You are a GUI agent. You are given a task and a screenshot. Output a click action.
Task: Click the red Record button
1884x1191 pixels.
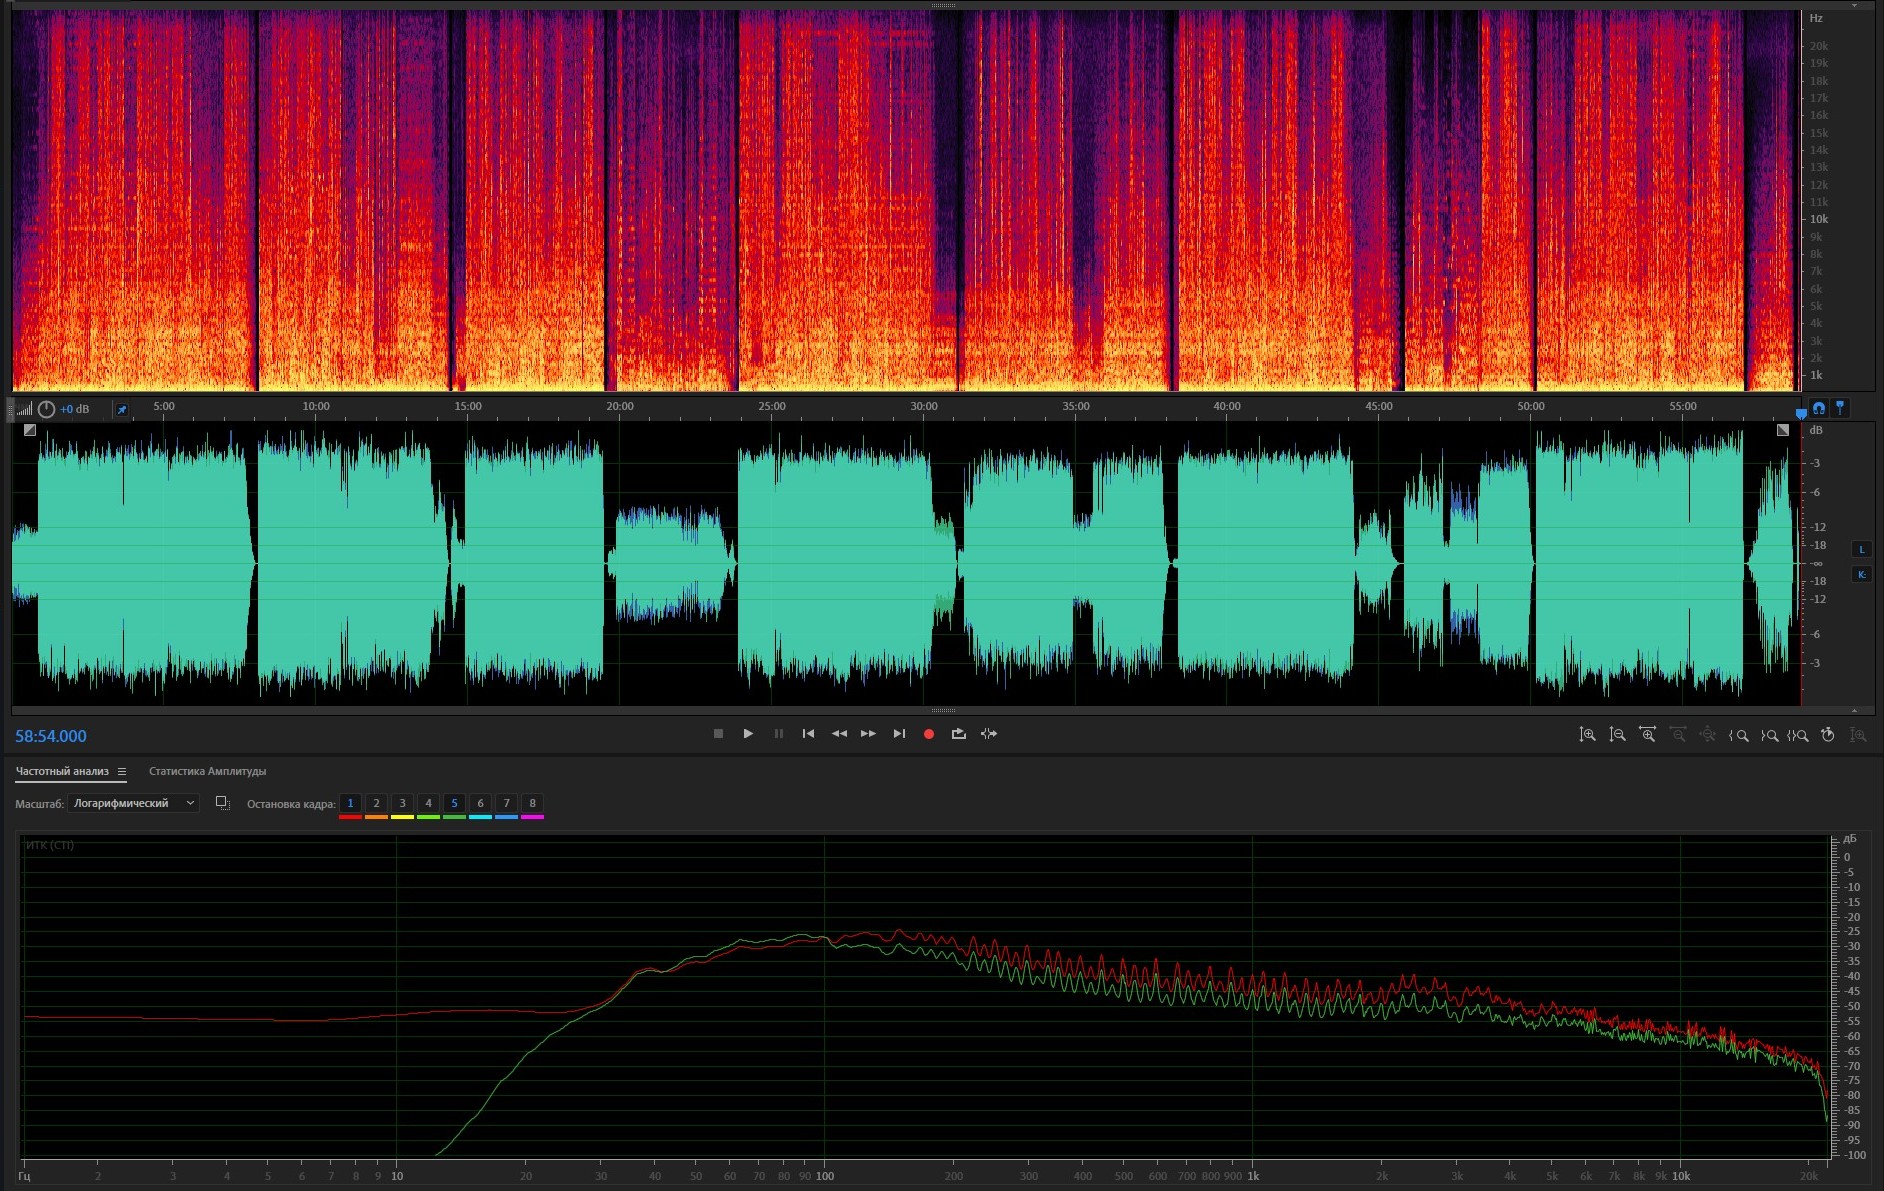928,734
